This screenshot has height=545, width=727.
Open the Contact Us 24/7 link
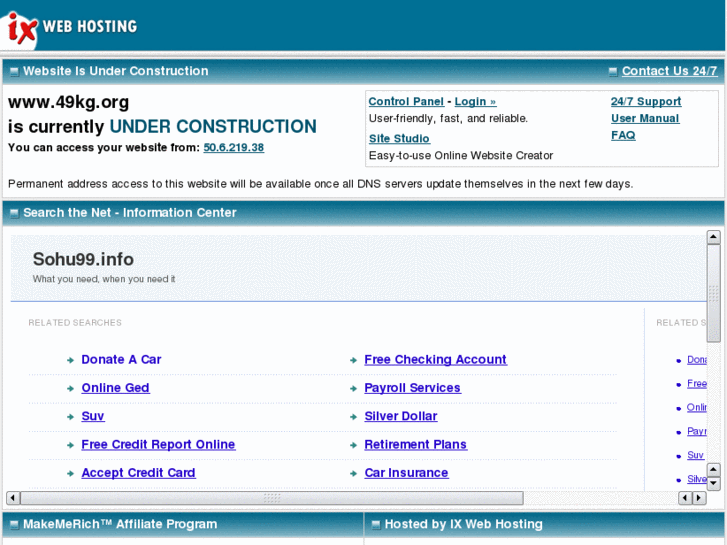pos(669,71)
